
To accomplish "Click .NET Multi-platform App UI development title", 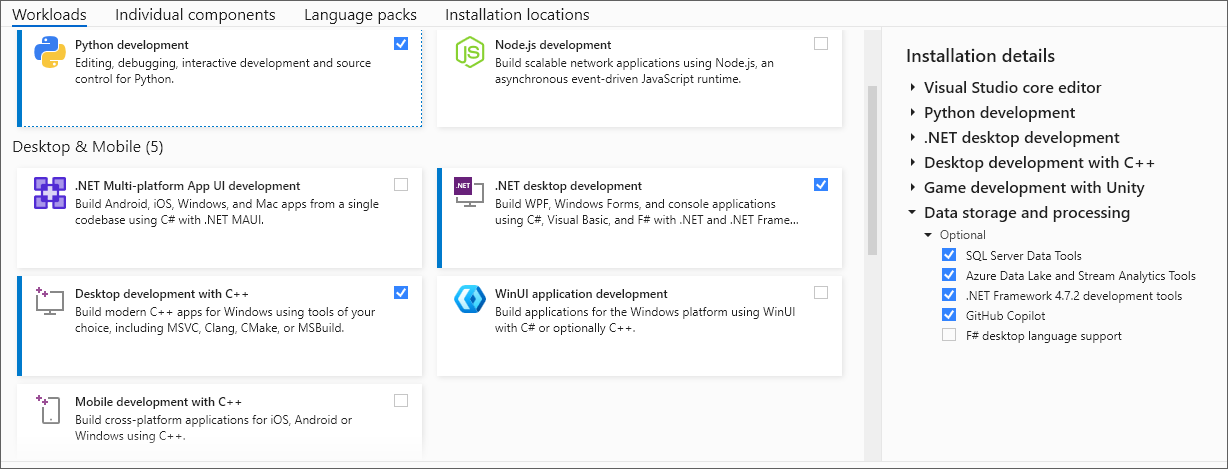I will [x=188, y=186].
